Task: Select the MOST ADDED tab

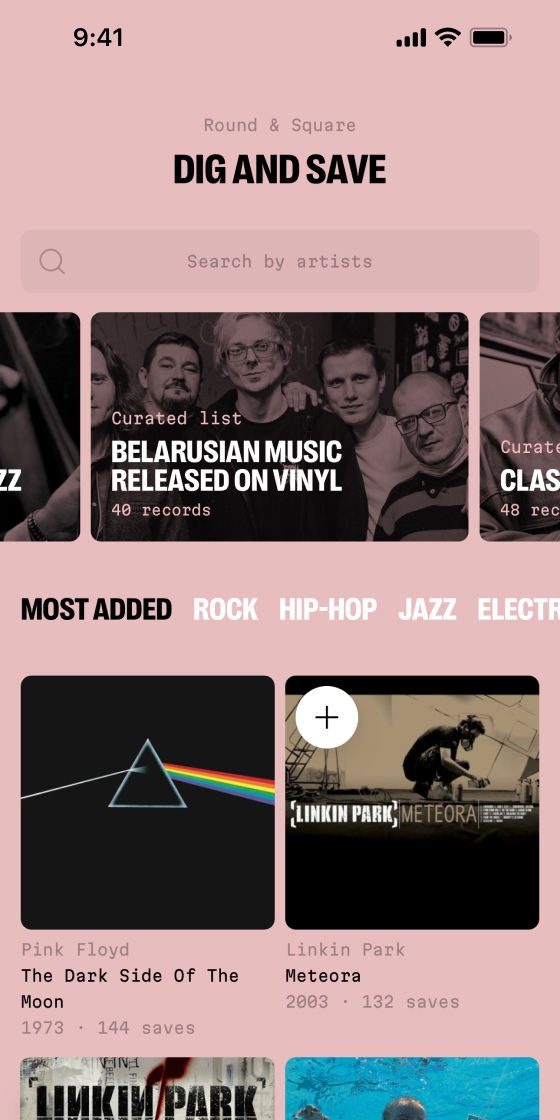Action: click(96, 609)
